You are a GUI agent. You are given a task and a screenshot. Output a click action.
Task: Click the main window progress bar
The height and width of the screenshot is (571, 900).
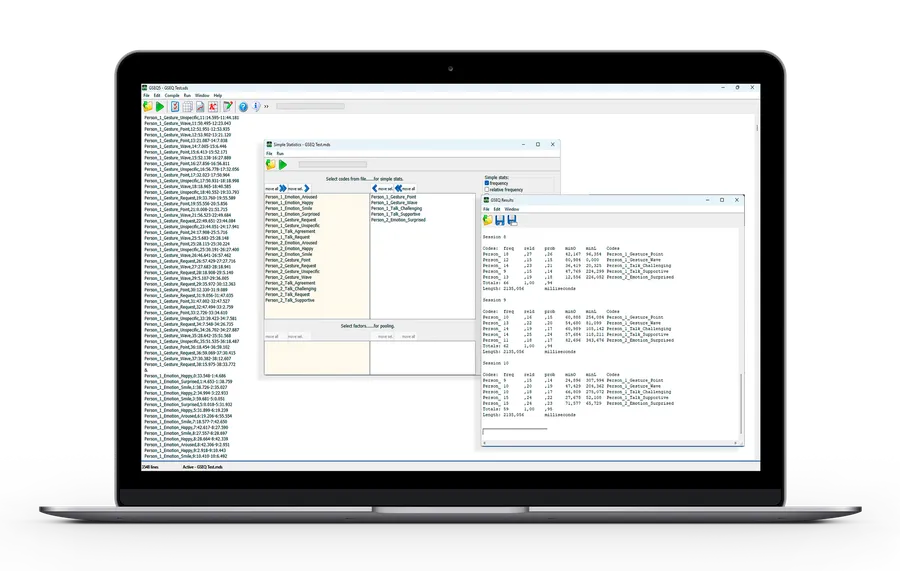(x=311, y=106)
